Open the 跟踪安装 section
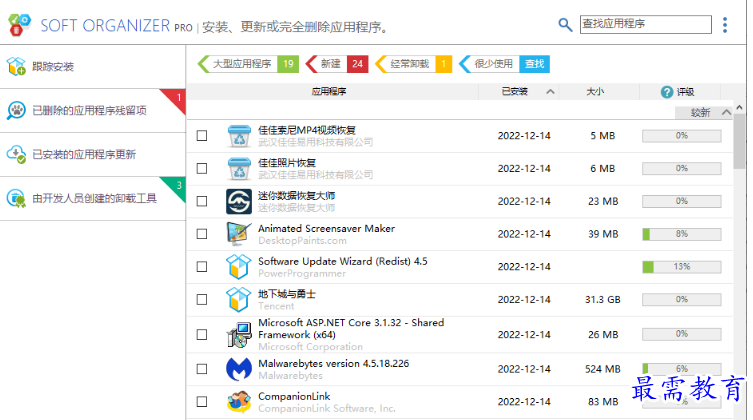 click(x=93, y=67)
